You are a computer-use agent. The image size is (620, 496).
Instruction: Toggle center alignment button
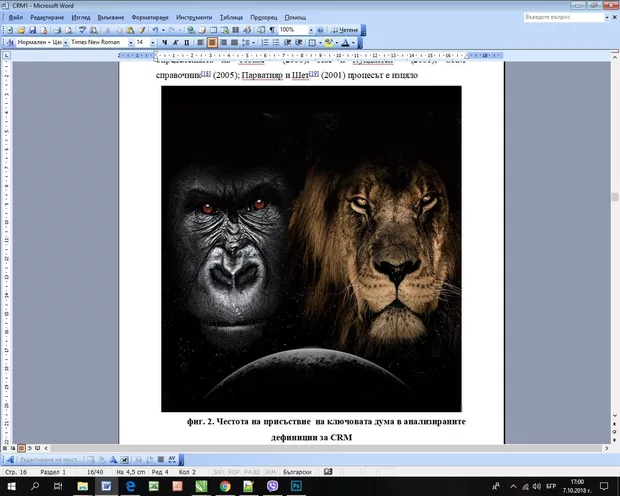coord(212,43)
